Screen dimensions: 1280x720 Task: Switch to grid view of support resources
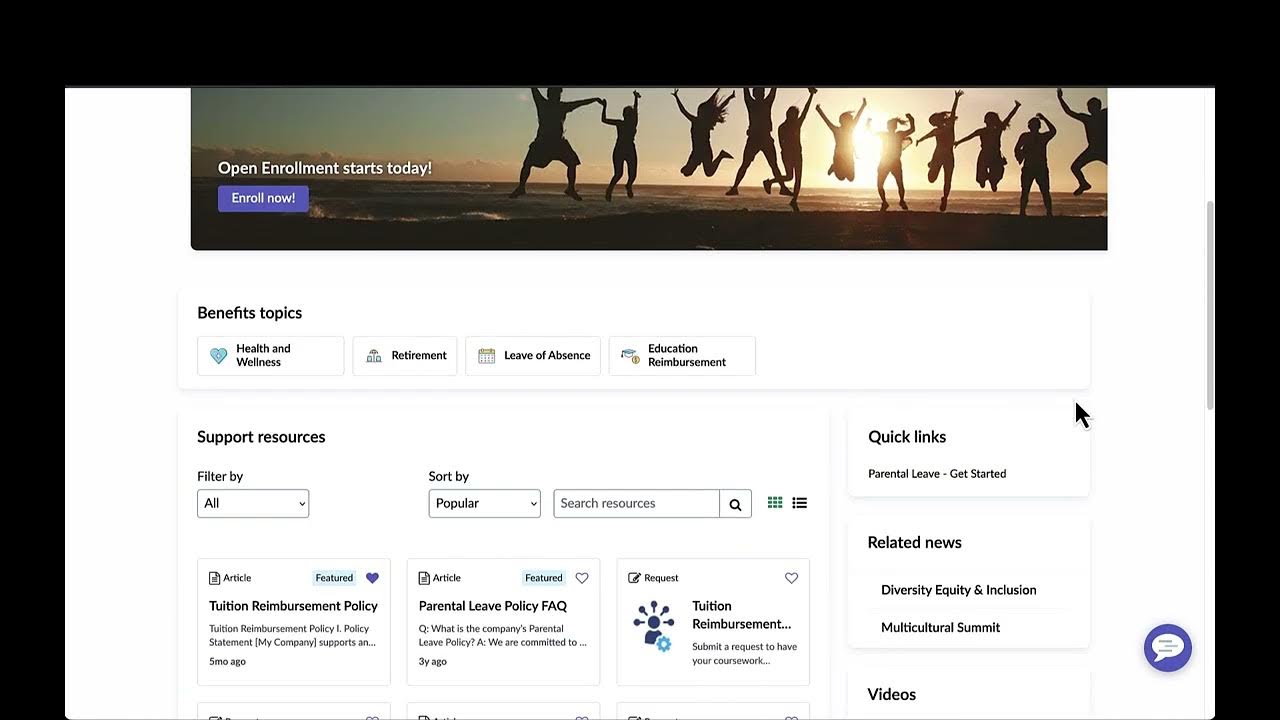(774, 502)
